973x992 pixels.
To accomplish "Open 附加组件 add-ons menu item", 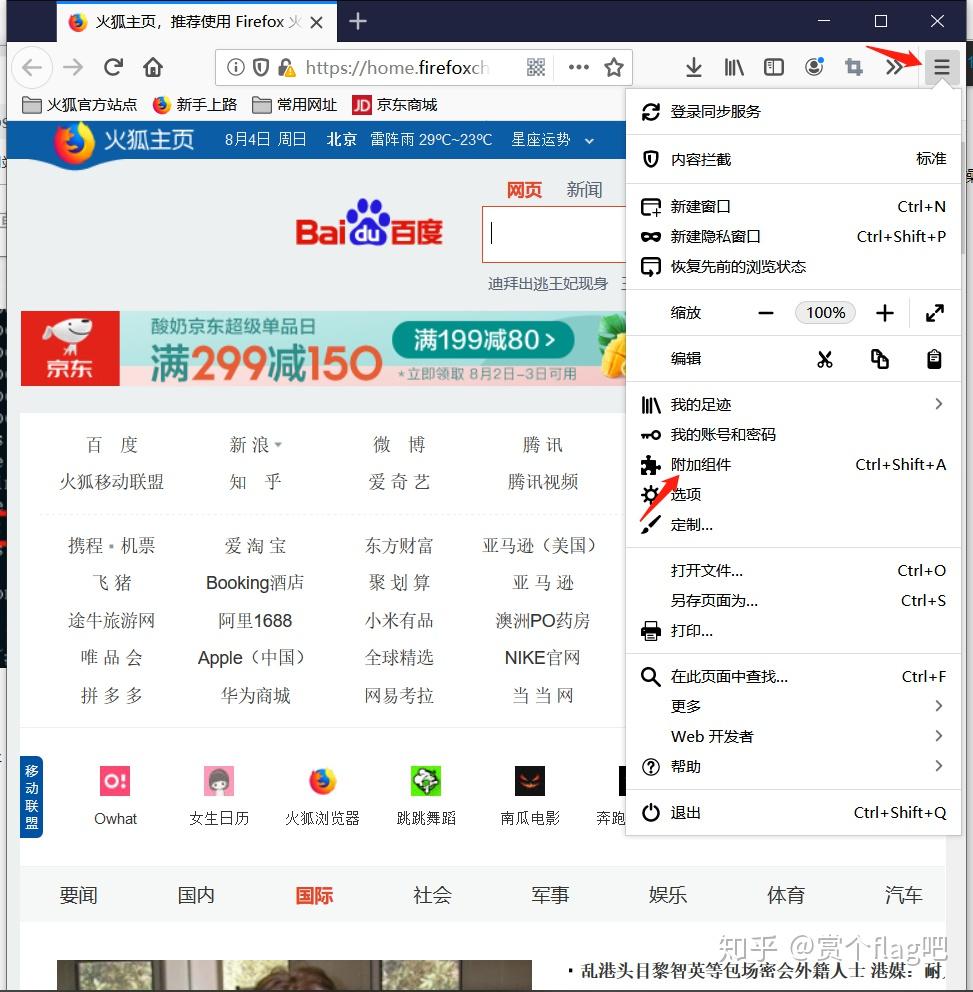I will coord(793,465).
